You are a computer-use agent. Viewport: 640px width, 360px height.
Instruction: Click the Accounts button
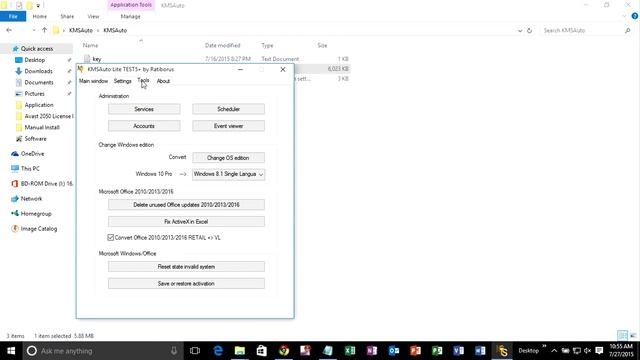[x=144, y=126]
